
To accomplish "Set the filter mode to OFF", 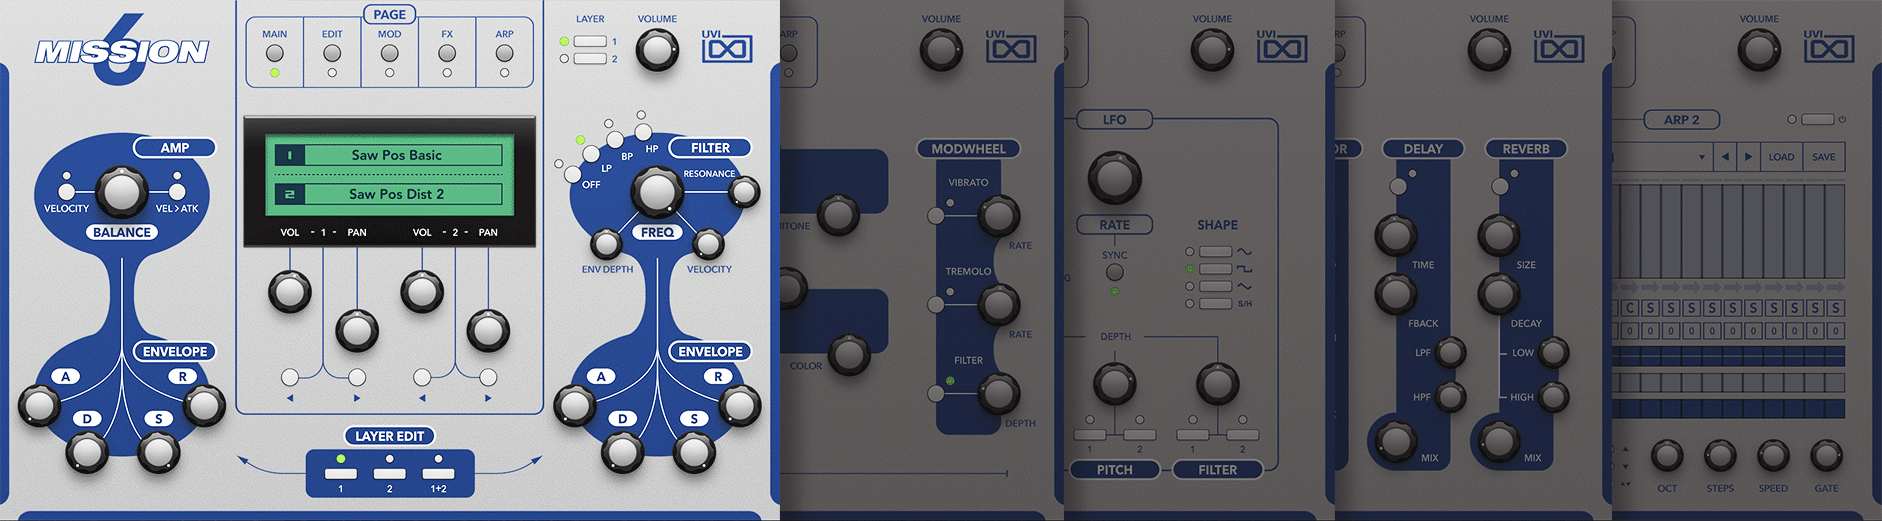I will point(574,175).
